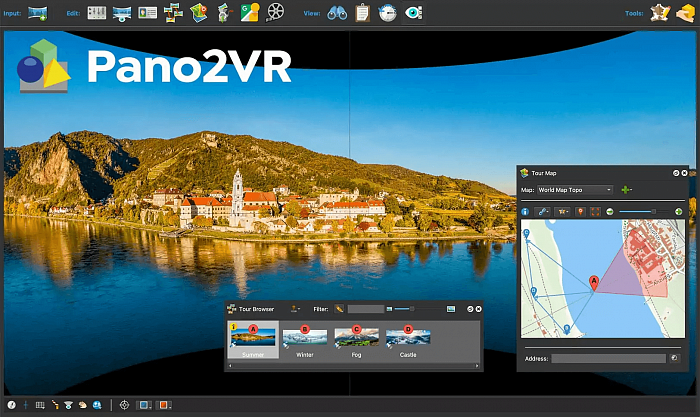This screenshot has height=417, width=700.
Task: Toggle the info button in Tour Map
Action: pos(526,211)
